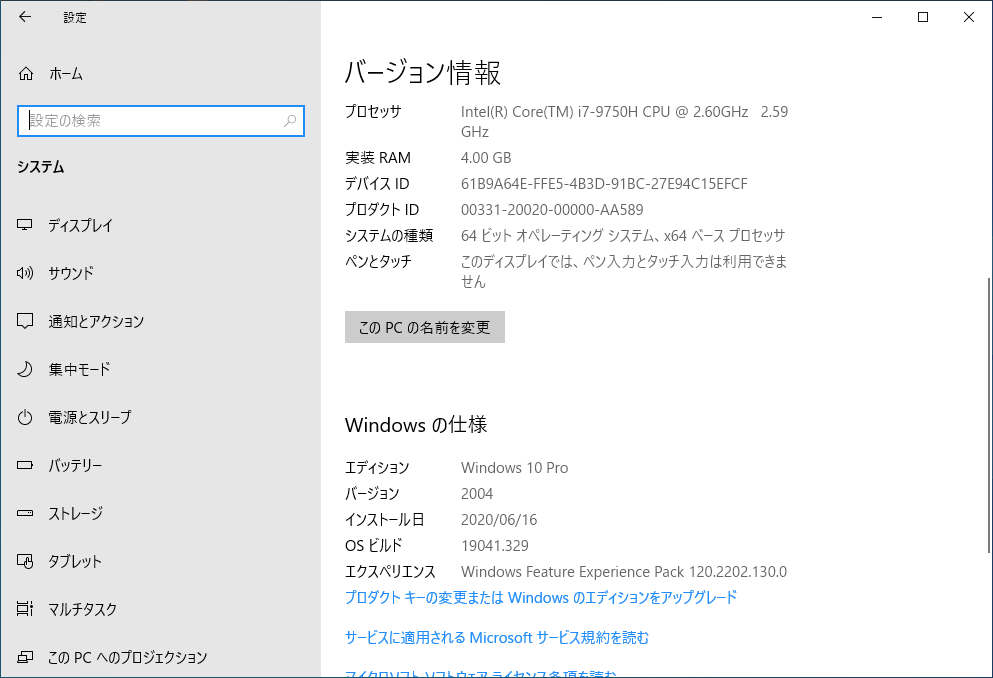Select the Power & sleep icon
The width and height of the screenshot is (993, 678).
click(25, 417)
